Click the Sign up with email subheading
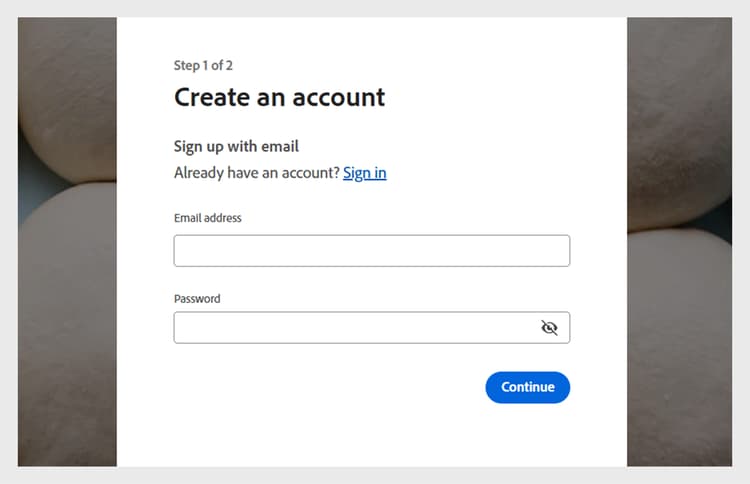The height and width of the screenshot is (484, 750). point(236,147)
